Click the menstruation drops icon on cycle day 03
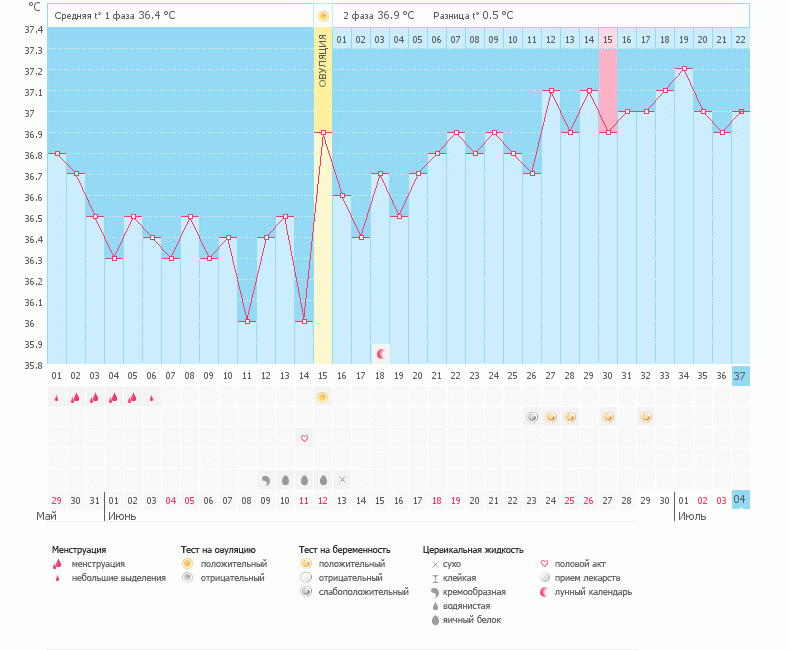 tap(95, 397)
